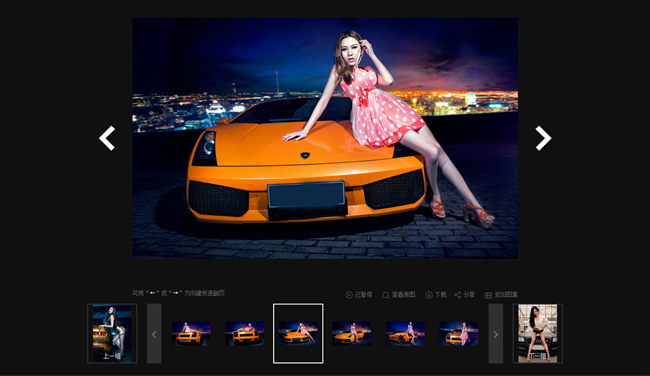Share this photo via the share icon
Screen dimensions: 650x376
(x=458, y=295)
